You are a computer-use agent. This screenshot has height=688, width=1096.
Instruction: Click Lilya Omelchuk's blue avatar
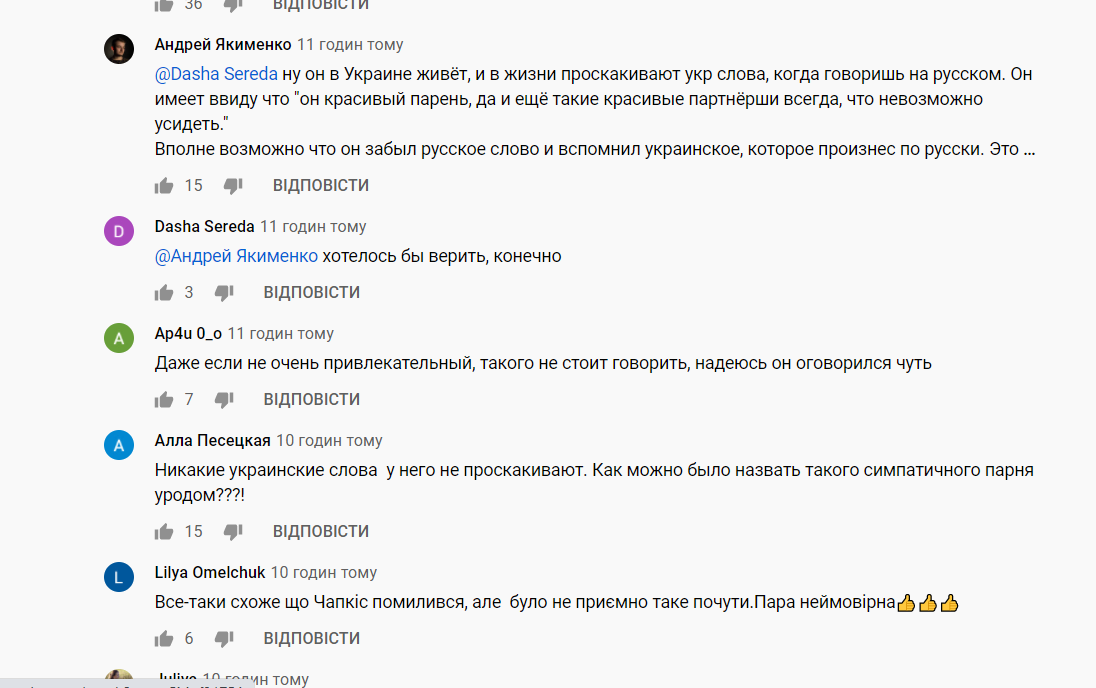pos(119,577)
